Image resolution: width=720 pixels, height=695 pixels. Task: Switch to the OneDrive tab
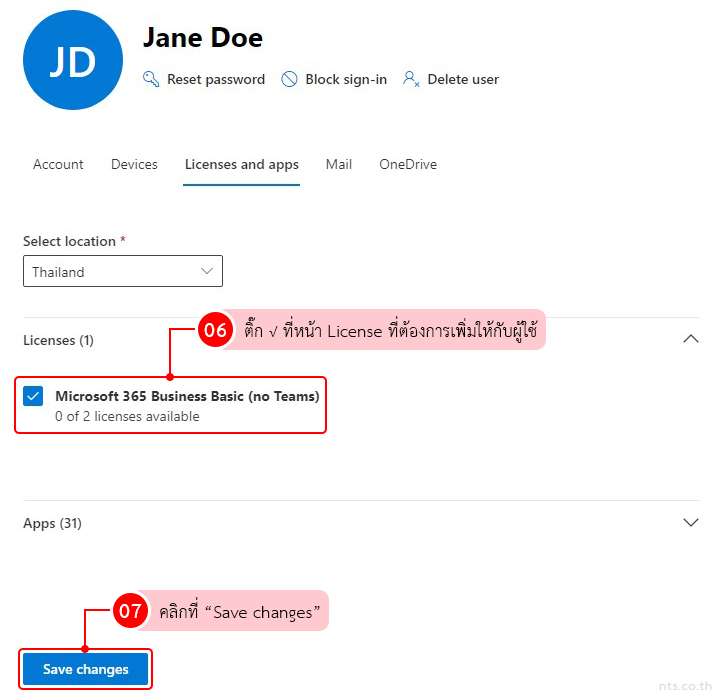tap(407, 164)
